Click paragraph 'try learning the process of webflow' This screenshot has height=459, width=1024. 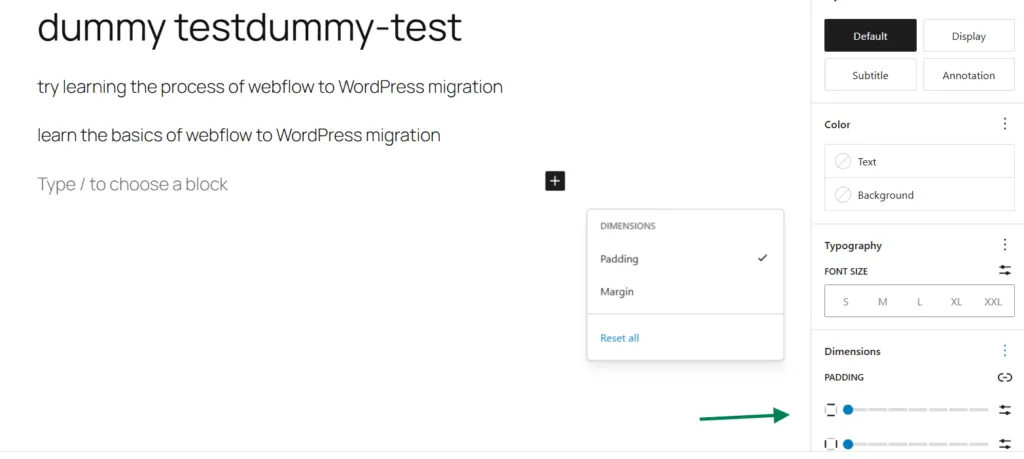click(x=270, y=87)
